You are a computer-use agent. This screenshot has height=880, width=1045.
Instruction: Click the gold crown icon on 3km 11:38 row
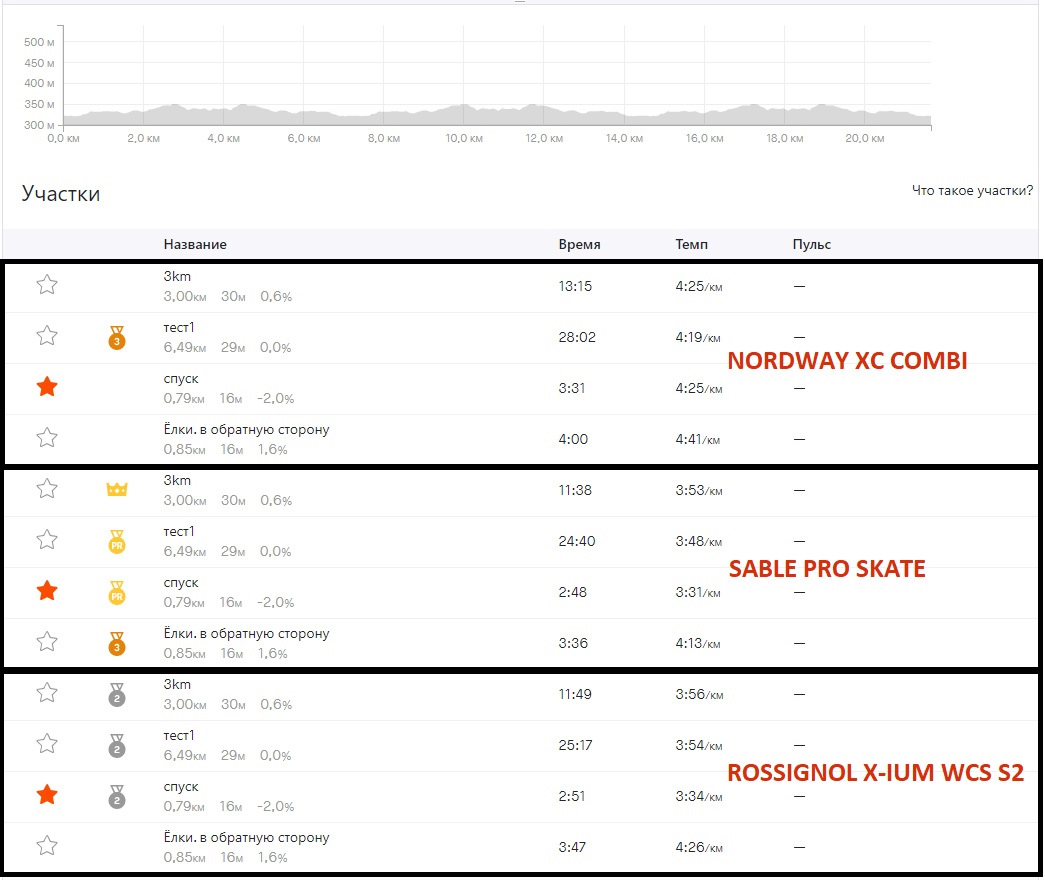click(x=117, y=490)
